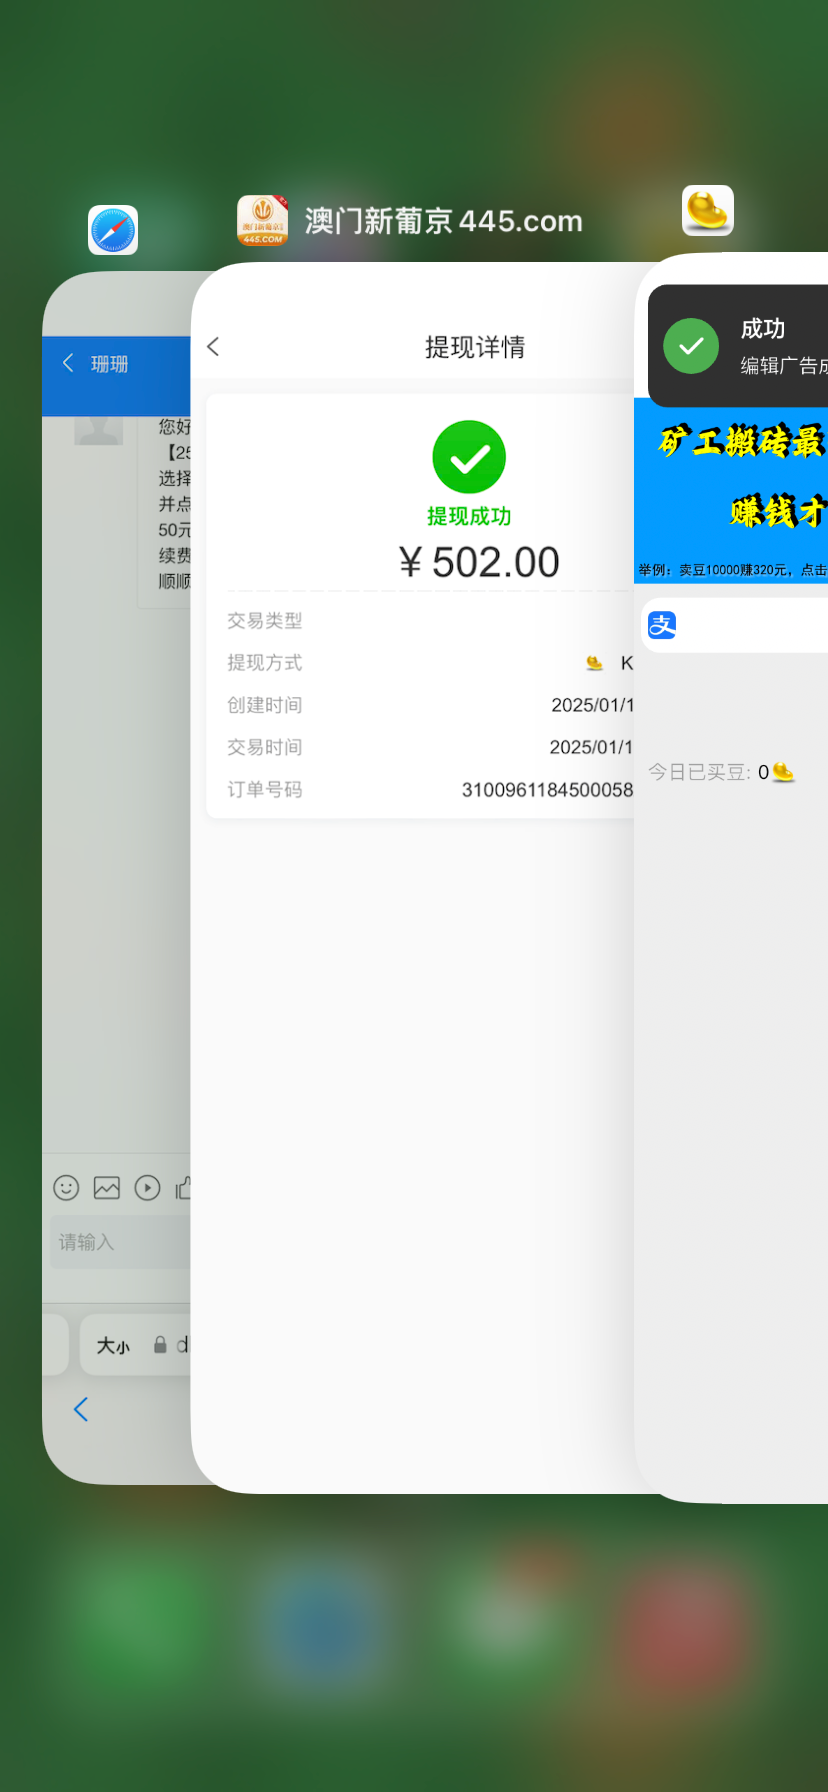
Task: Click the emoji smiley icon in chat
Action: click(x=66, y=1187)
